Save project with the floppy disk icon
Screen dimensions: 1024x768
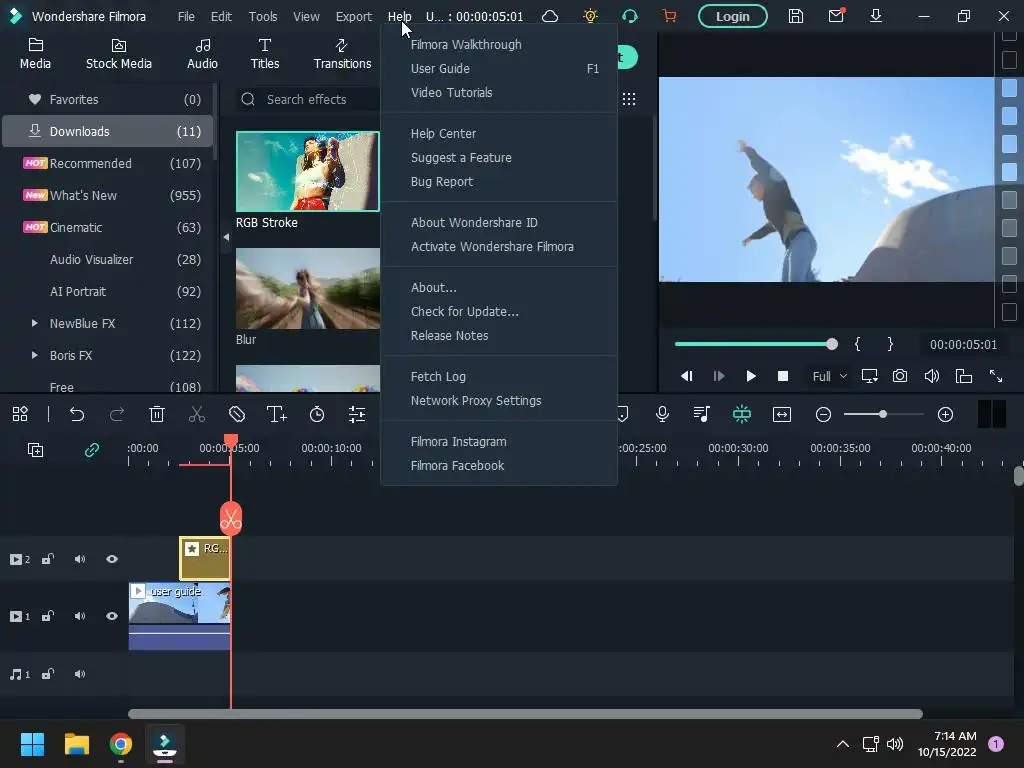pyautogui.click(x=795, y=16)
